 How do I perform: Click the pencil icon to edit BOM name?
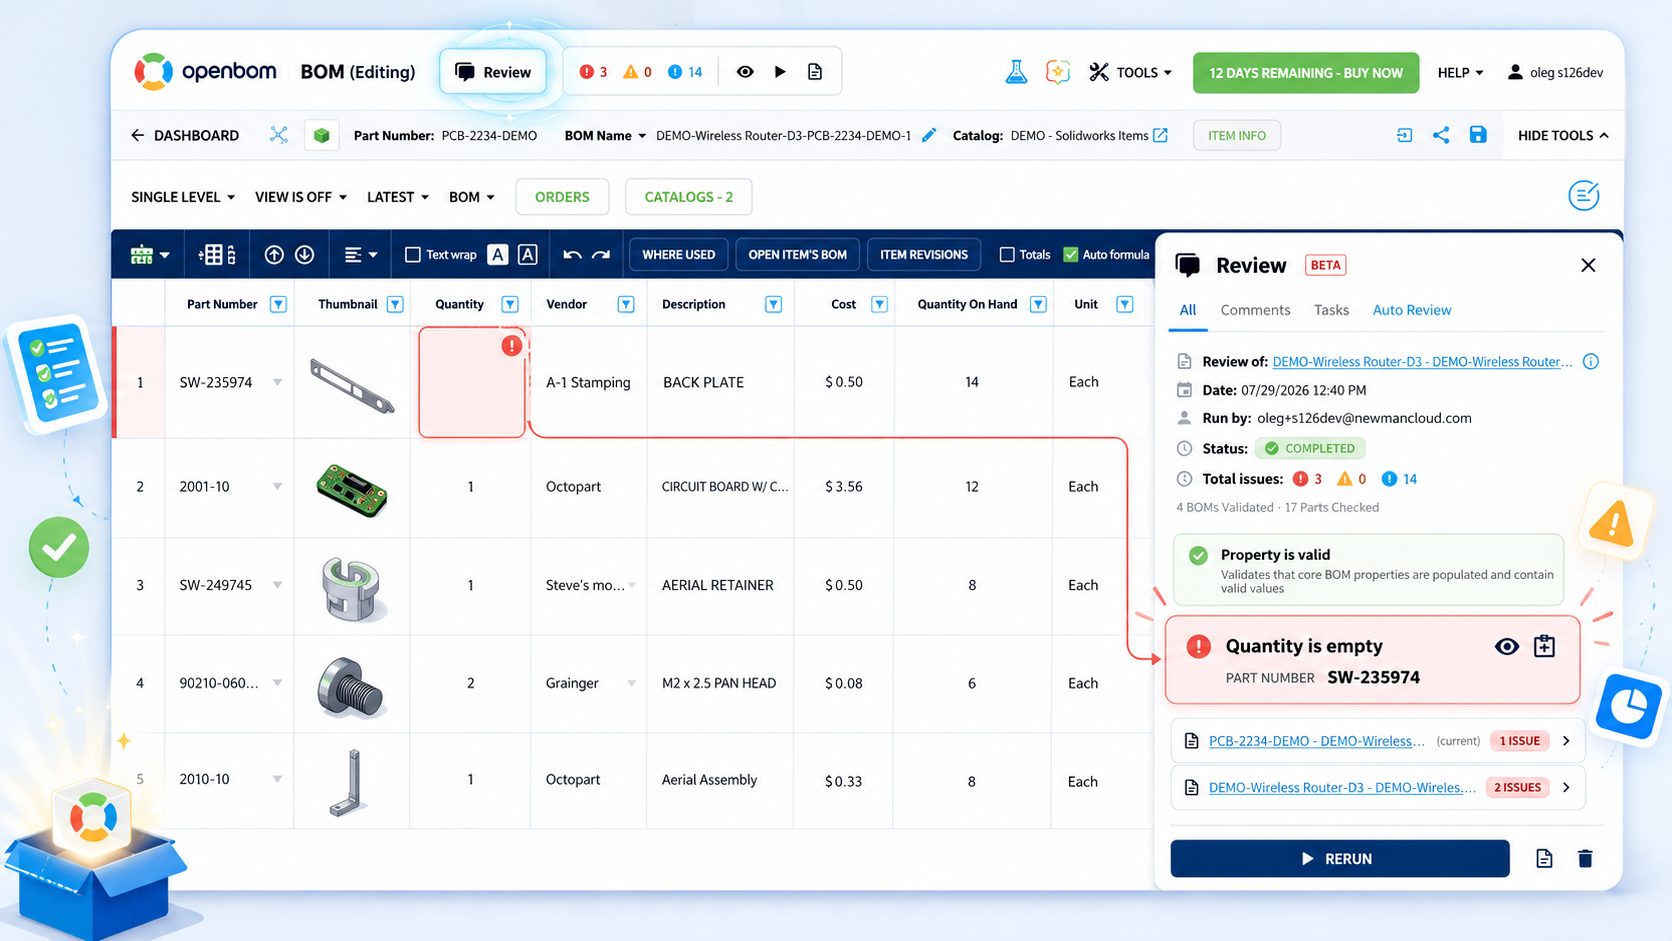tap(929, 135)
